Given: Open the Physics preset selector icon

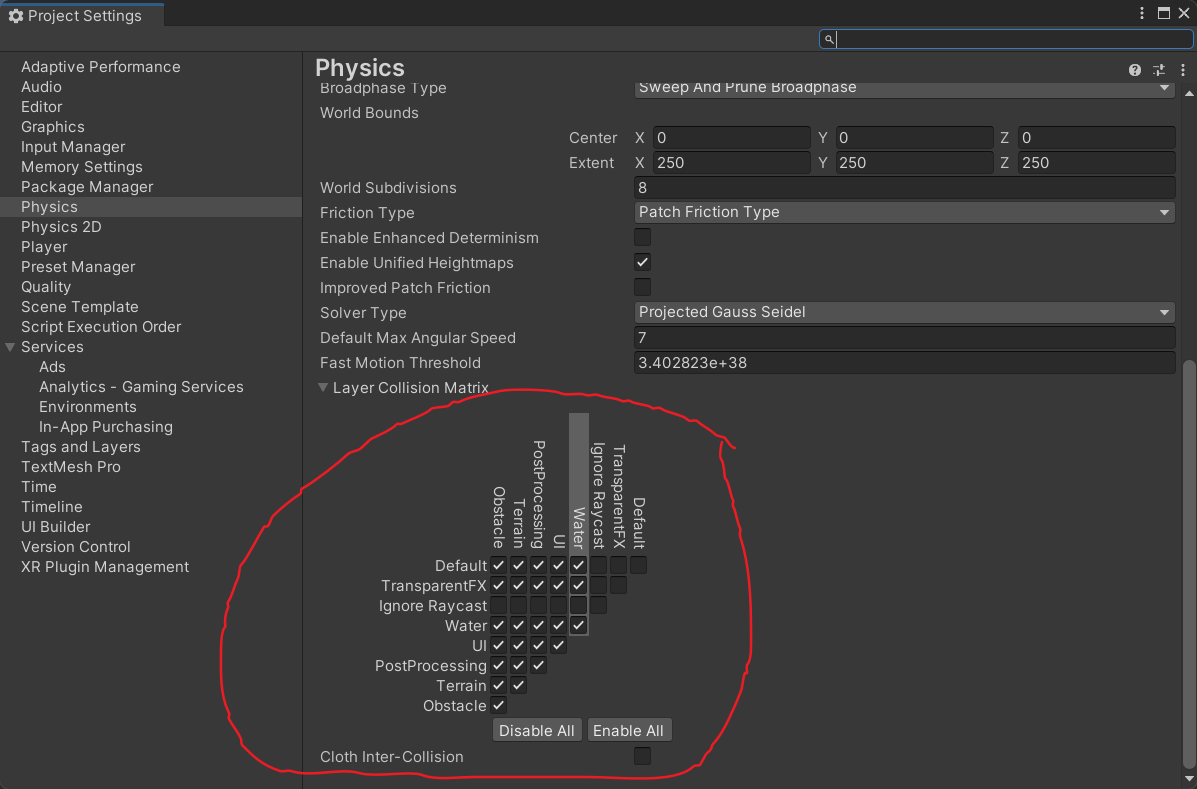Looking at the screenshot, I should 1159,70.
